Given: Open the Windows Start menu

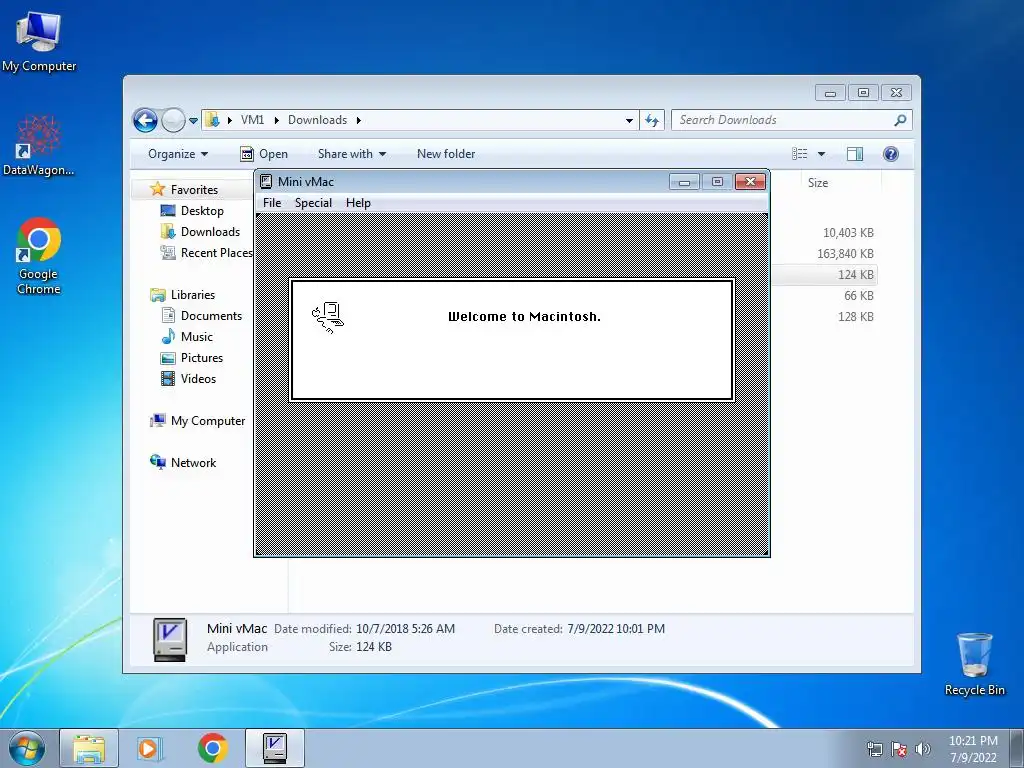Looking at the screenshot, I should [x=27, y=748].
